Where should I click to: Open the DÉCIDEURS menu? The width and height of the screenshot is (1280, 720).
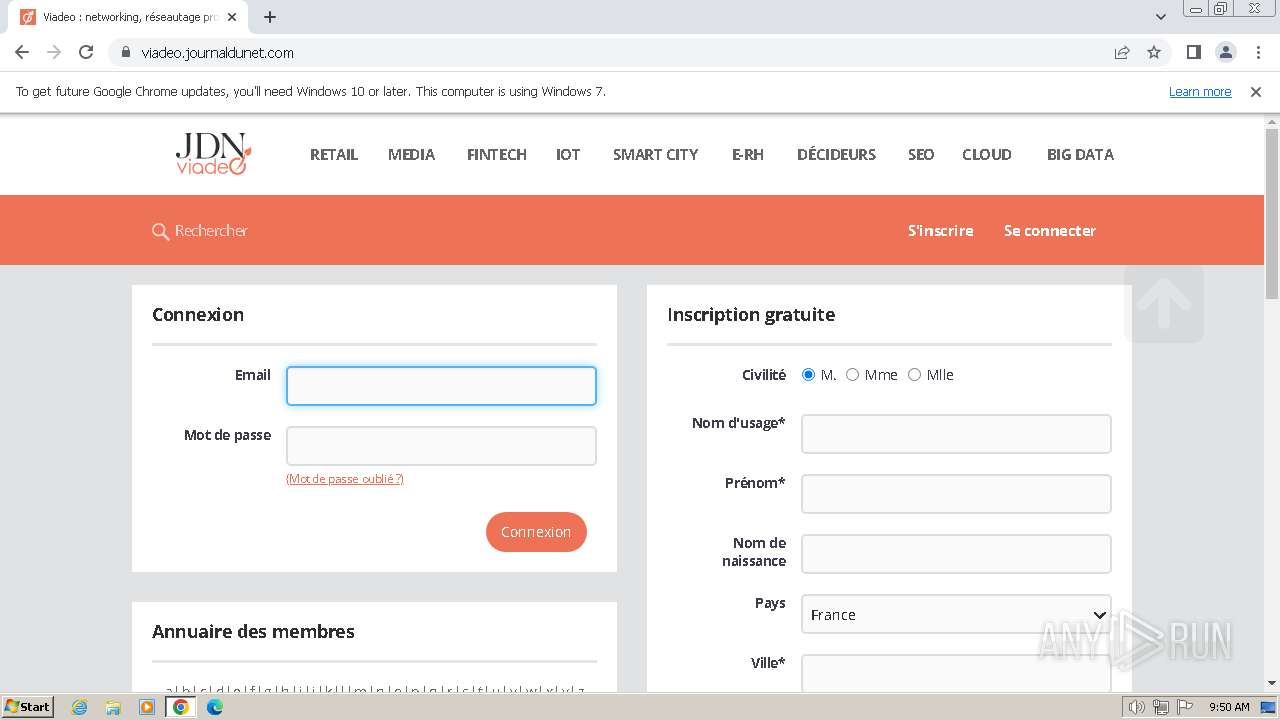[x=836, y=154]
